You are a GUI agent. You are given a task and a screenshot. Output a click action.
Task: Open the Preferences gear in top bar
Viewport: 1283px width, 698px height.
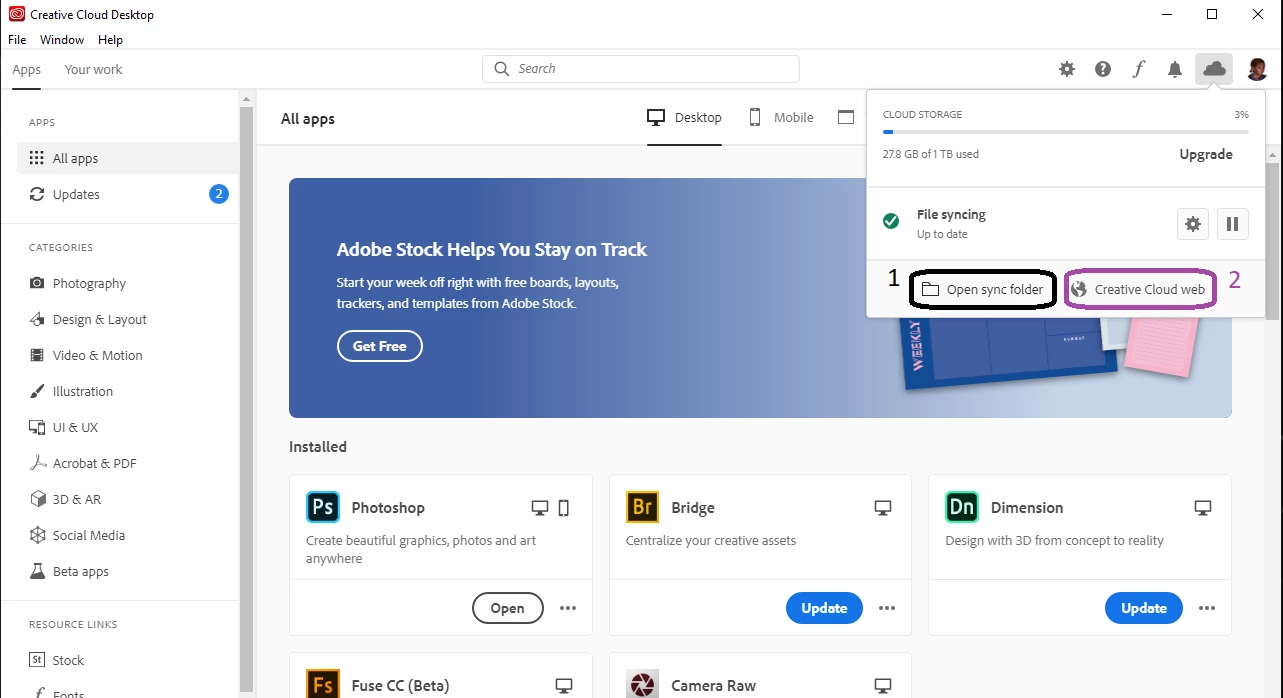coord(1067,69)
